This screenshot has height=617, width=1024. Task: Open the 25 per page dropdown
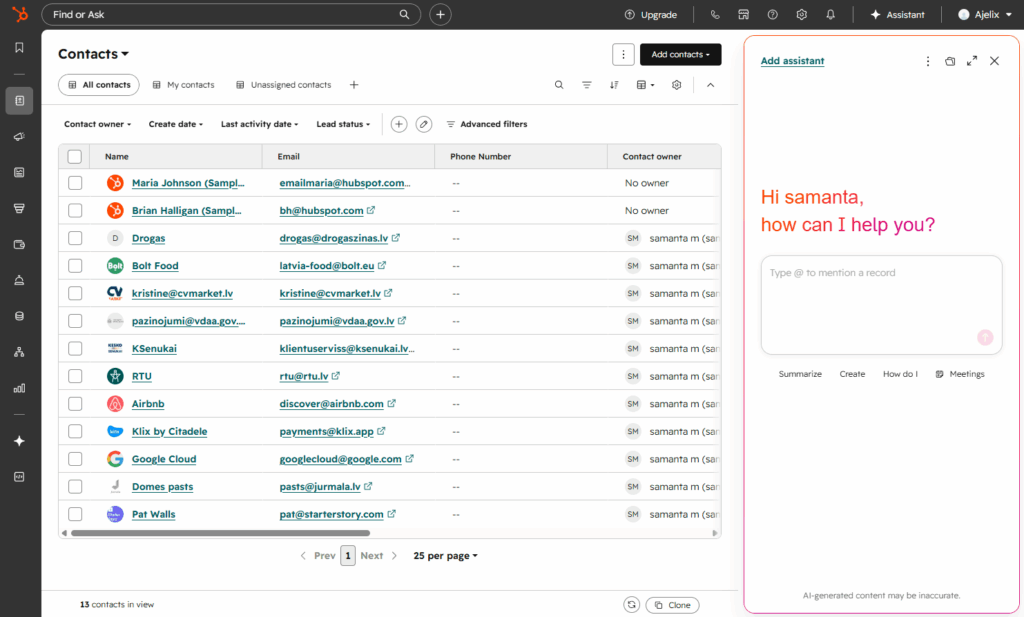(444, 555)
